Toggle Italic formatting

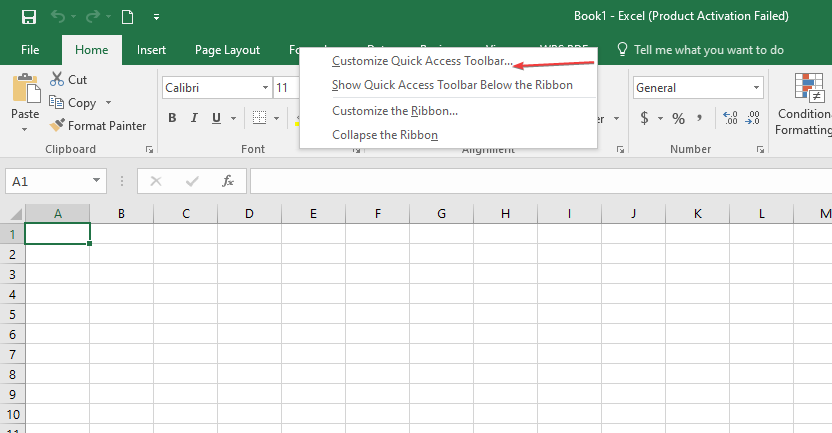(194, 118)
